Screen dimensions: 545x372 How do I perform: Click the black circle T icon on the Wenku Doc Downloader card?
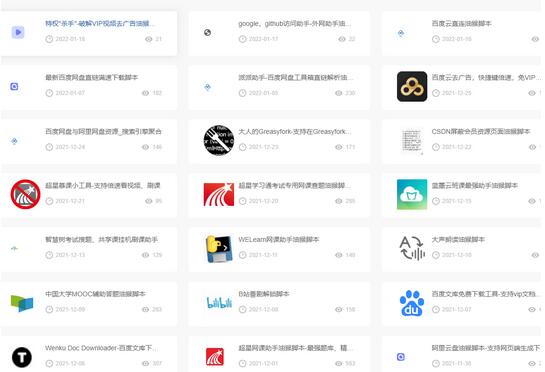tap(22, 357)
